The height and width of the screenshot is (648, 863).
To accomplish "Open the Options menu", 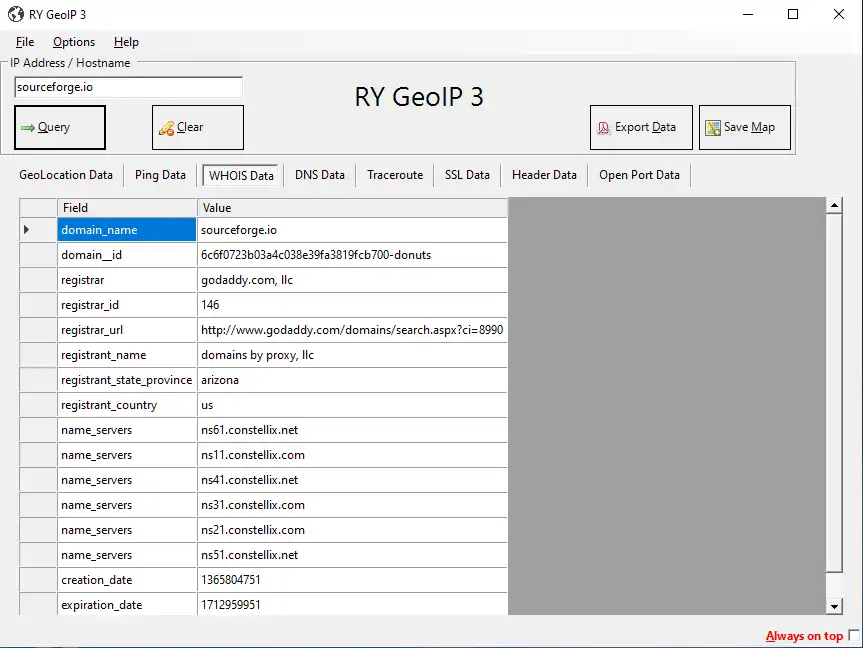I will tap(74, 42).
